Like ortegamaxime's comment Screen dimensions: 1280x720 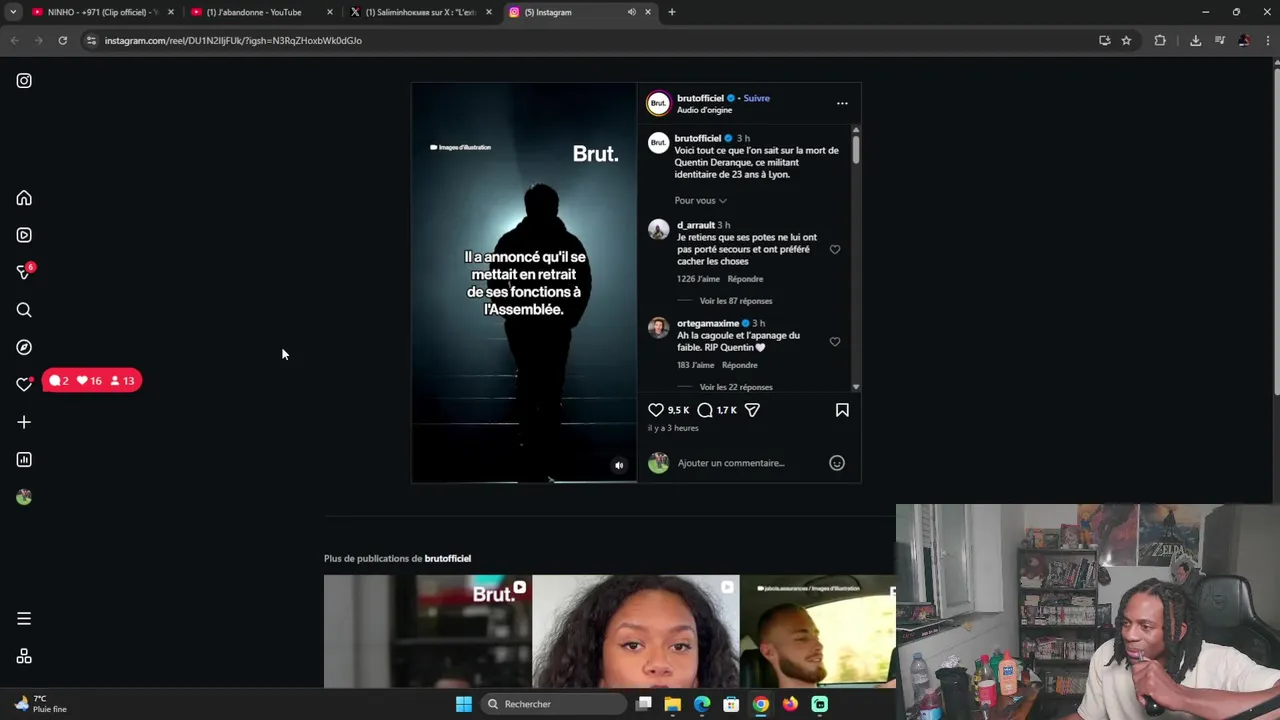835,341
